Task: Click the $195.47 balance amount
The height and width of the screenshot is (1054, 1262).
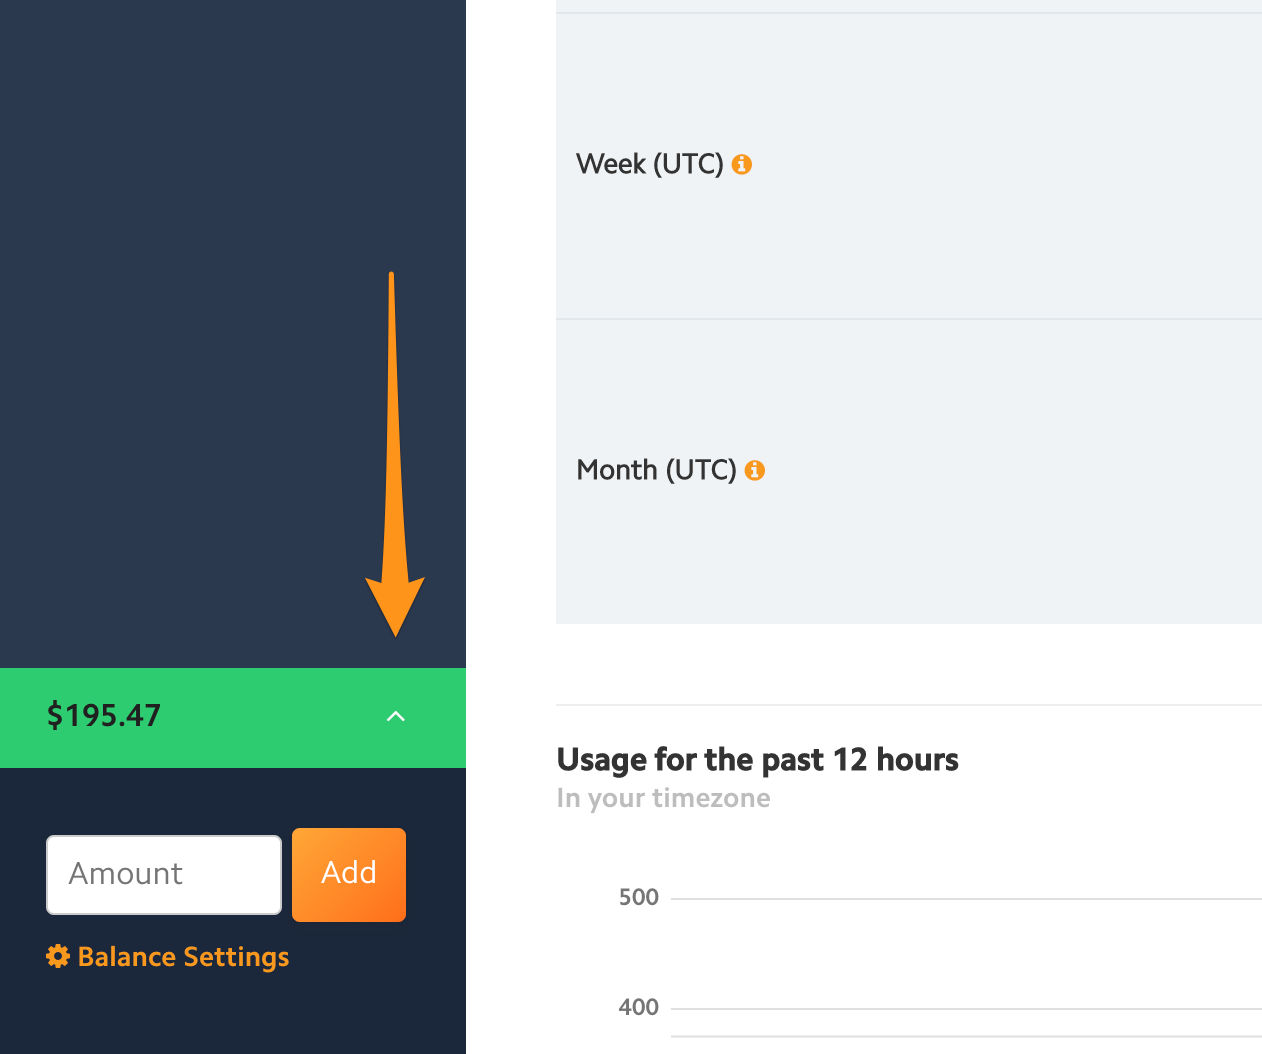Action: pos(104,716)
